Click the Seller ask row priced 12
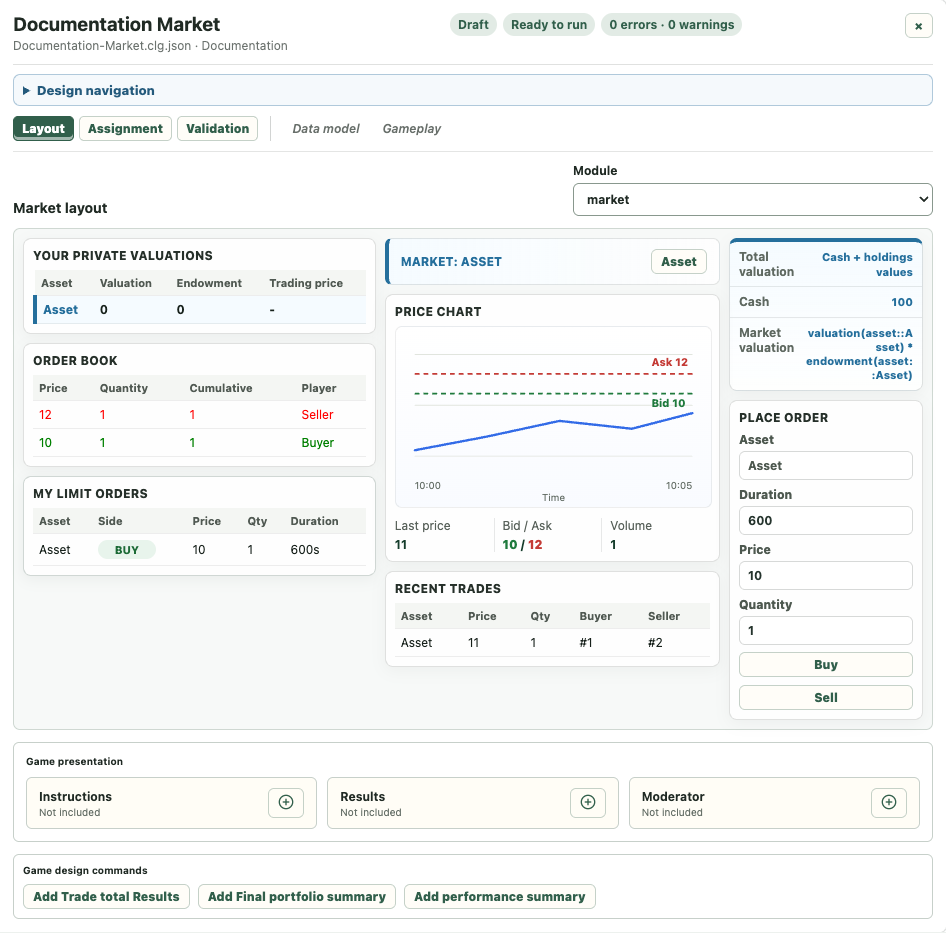946x933 pixels. [x=200, y=415]
